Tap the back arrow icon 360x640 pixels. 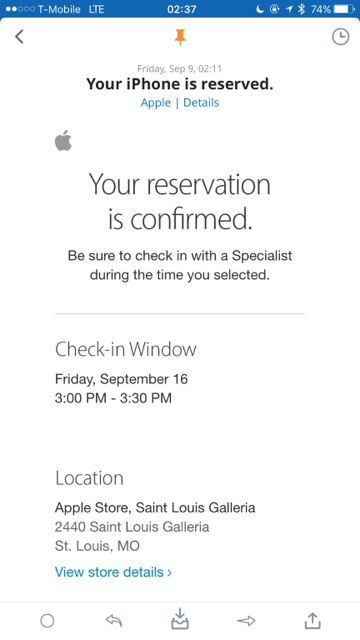click(x=19, y=37)
